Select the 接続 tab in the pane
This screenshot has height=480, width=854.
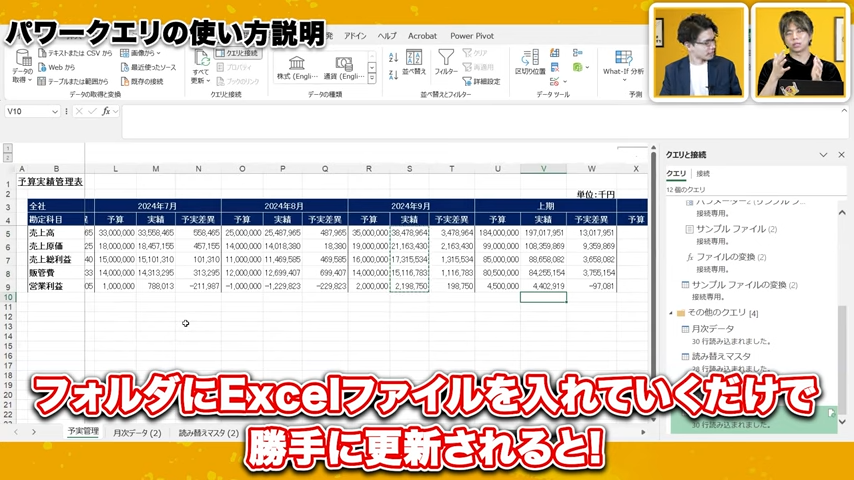point(703,174)
